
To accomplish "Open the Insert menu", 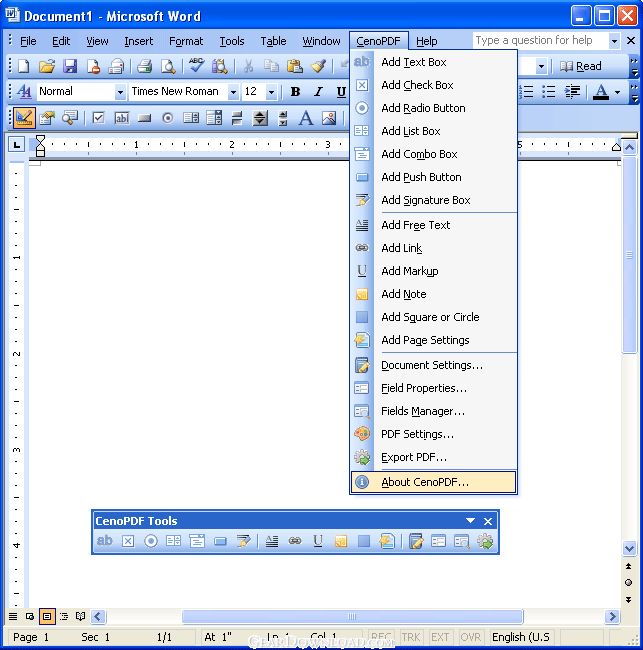I will point(138,41).
